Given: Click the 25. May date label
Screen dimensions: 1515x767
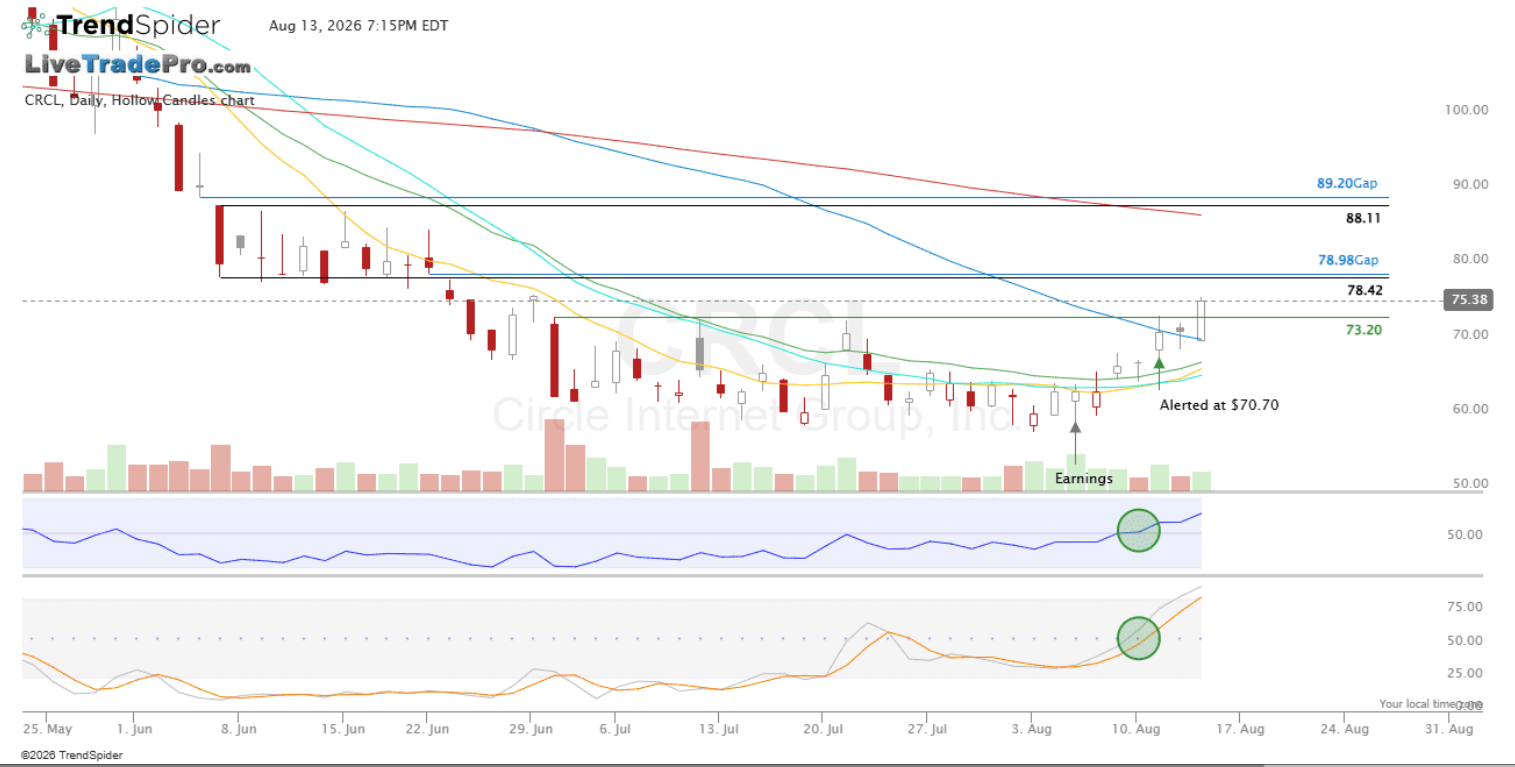Looking at the screenshot, I should coord(47,731).
